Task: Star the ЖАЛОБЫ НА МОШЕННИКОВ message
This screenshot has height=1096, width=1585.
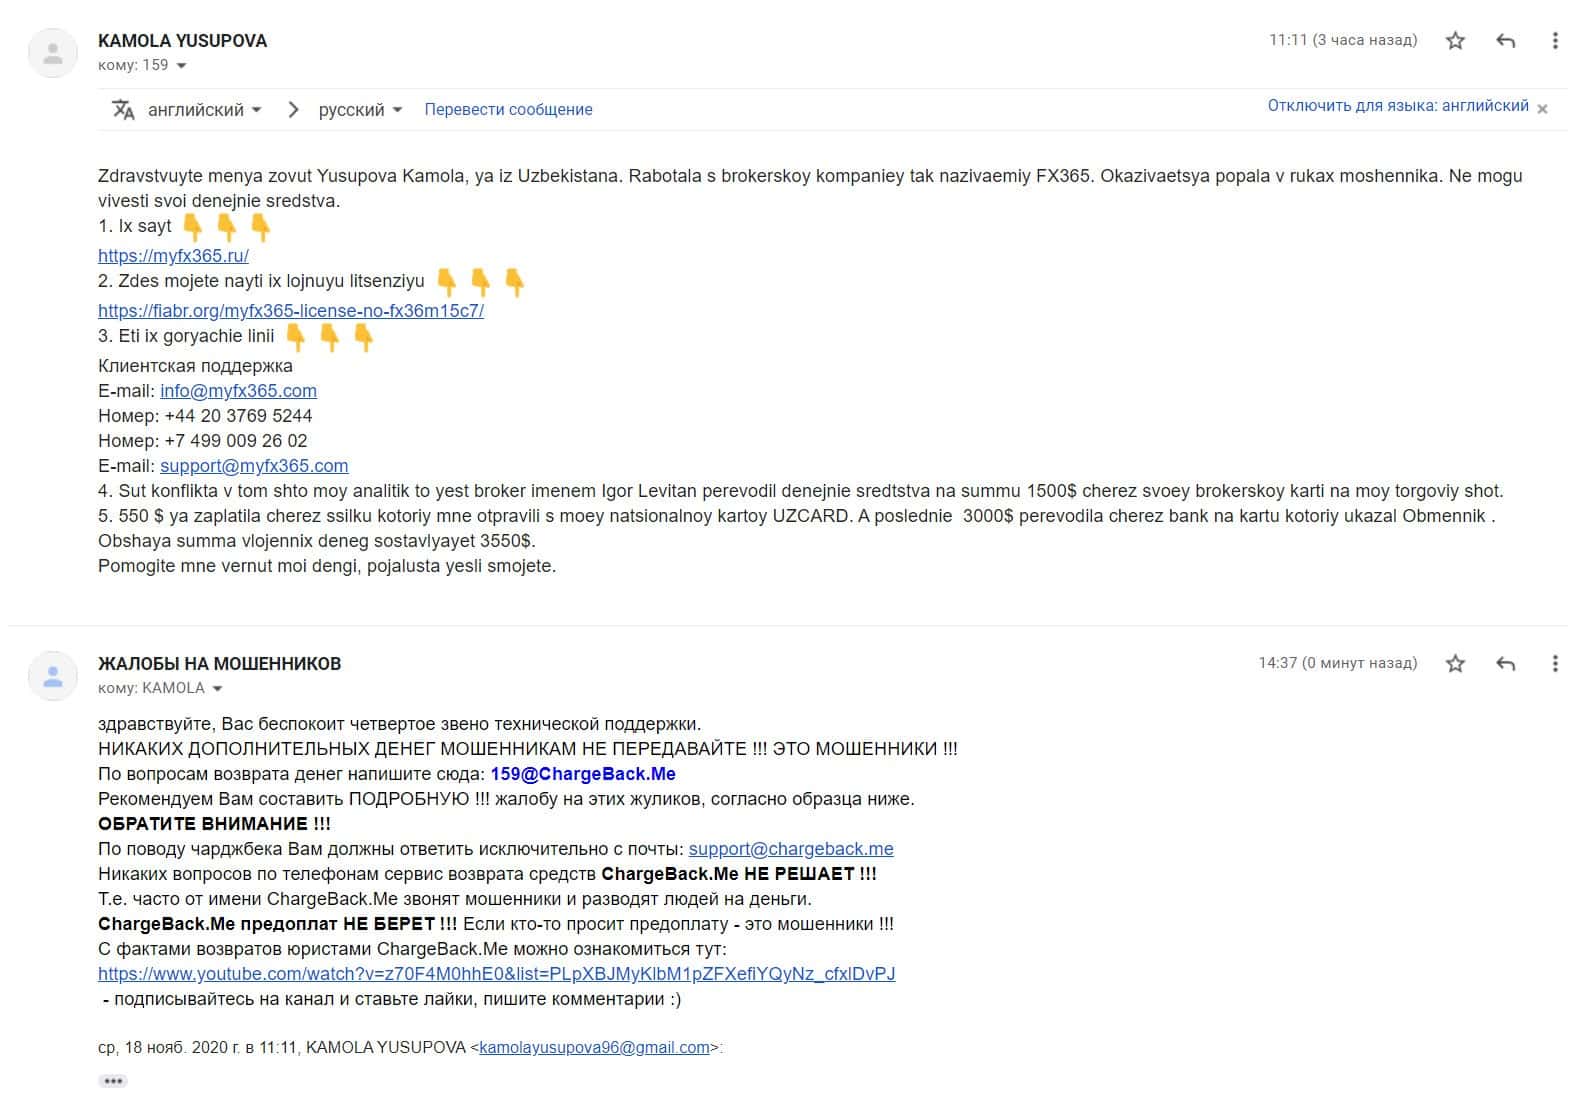Action: point(1455,663)
